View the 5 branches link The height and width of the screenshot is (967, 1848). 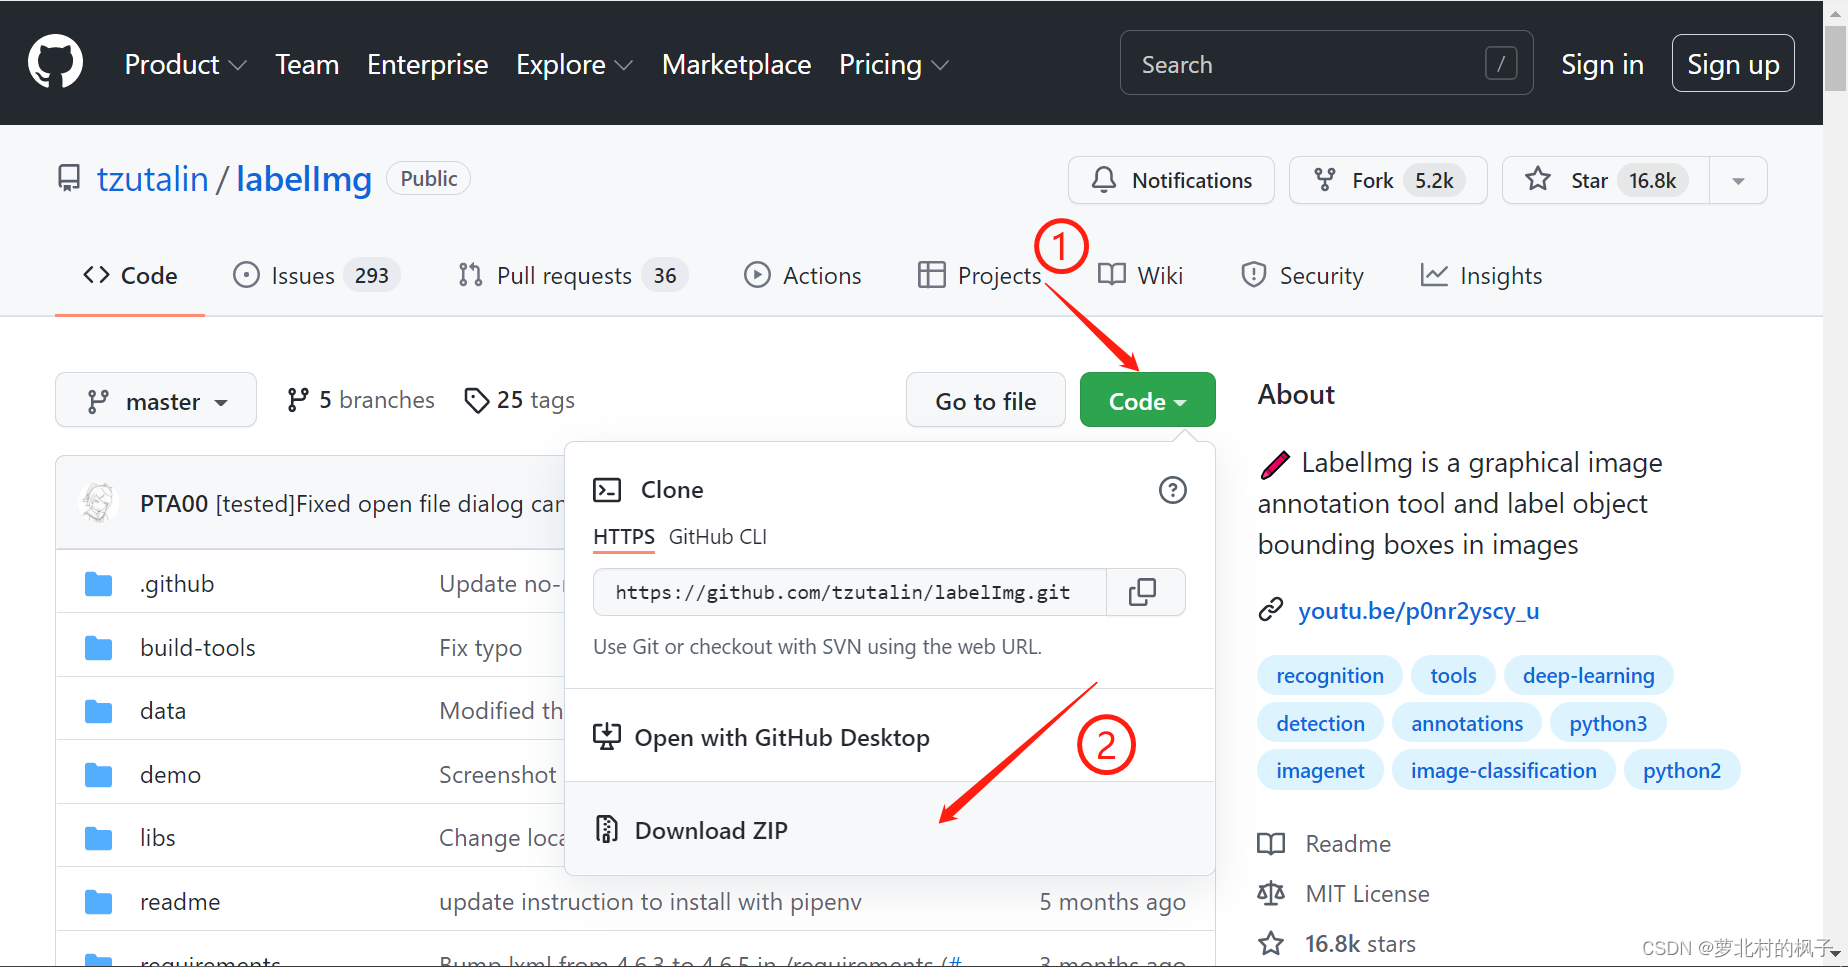click(361, 400)
